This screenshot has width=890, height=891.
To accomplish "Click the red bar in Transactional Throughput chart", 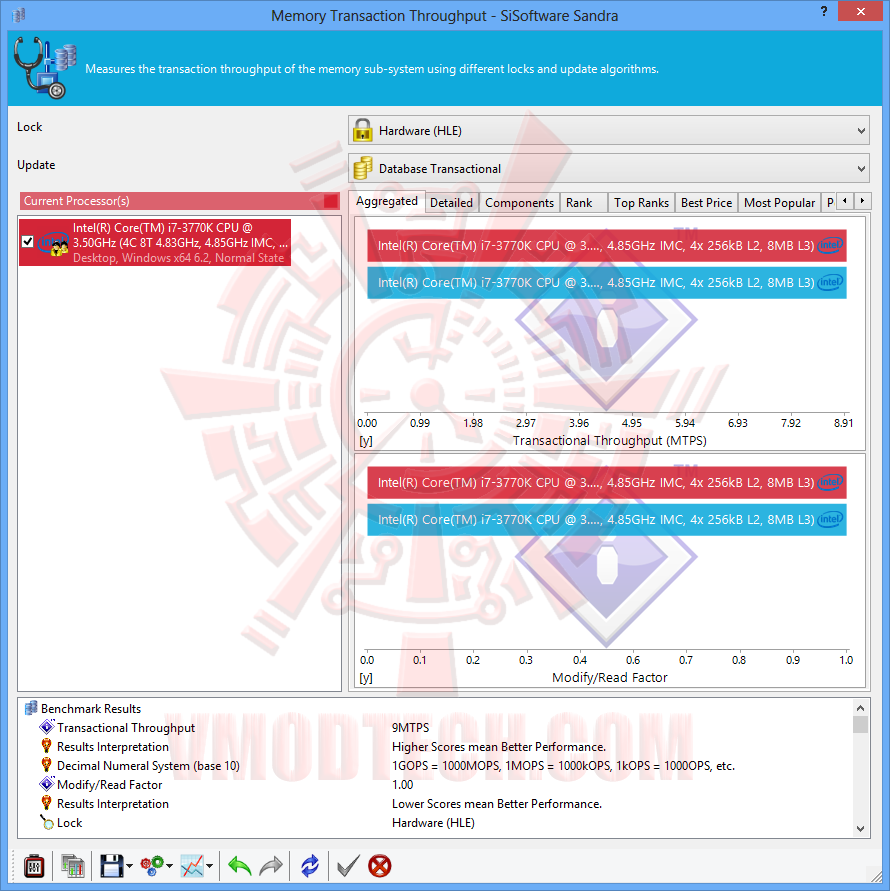I will [606, 245].
